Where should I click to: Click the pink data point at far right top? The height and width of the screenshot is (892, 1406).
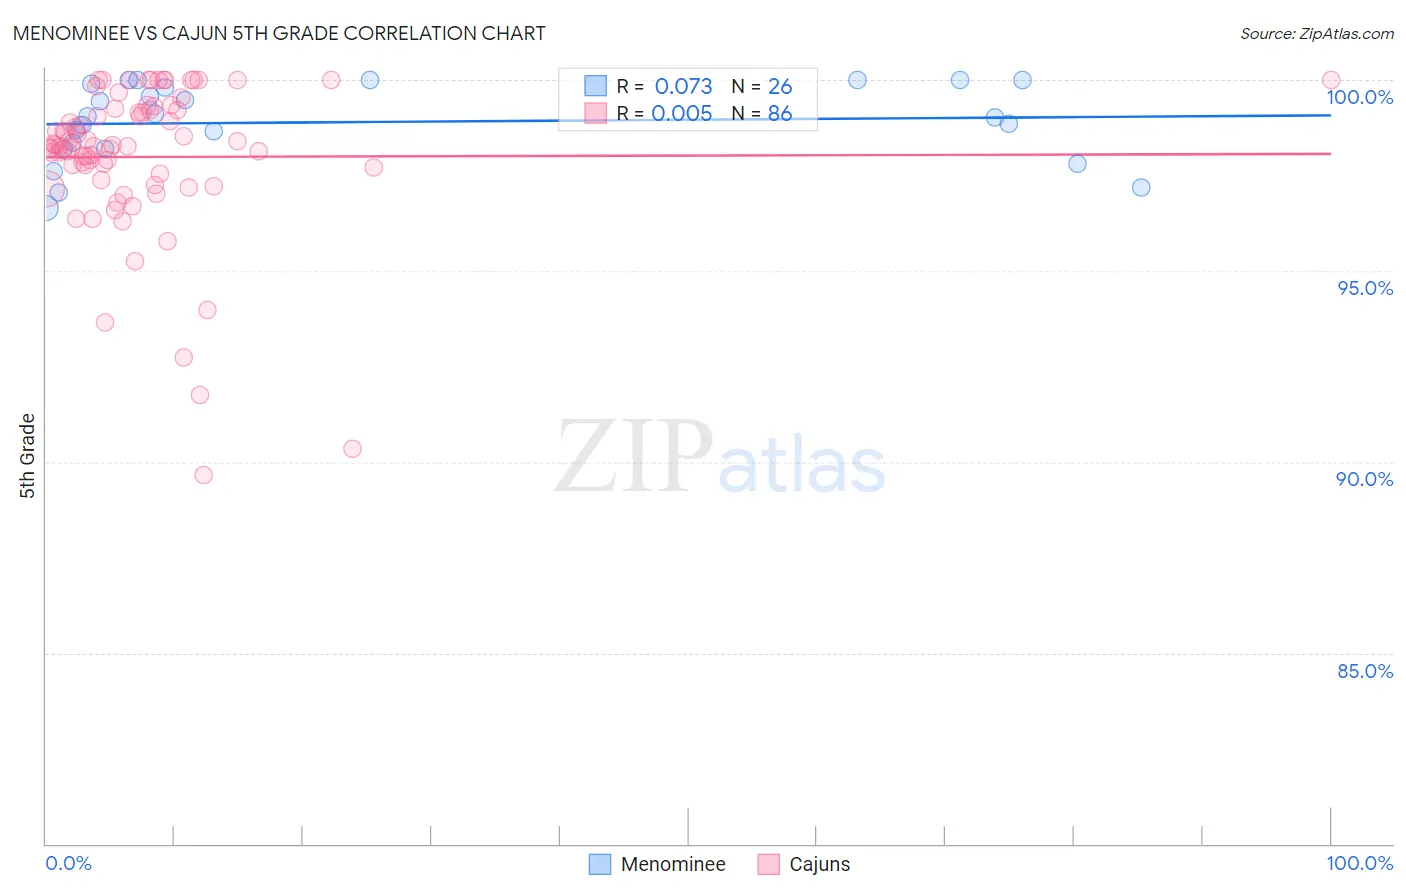[1331, 80]
